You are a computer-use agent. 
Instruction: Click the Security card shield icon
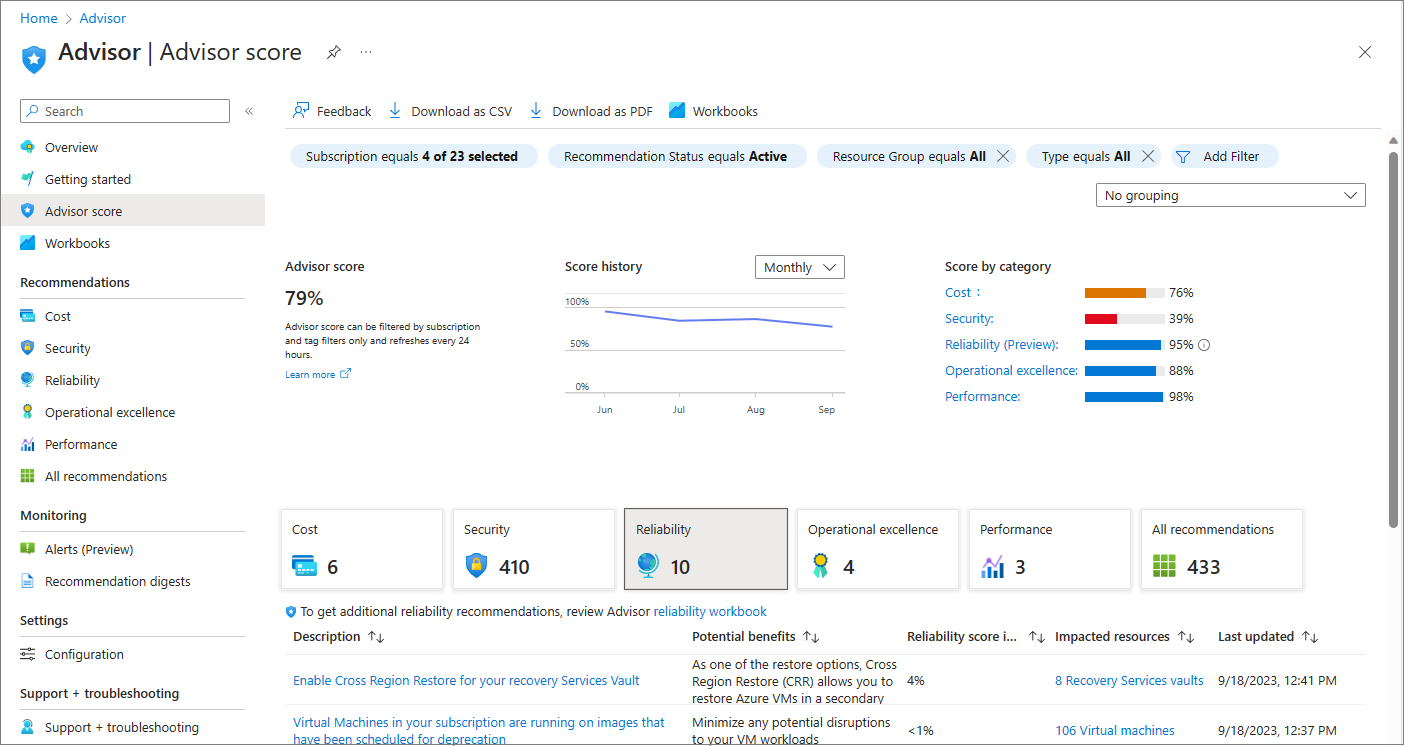[x=476, y=566]
